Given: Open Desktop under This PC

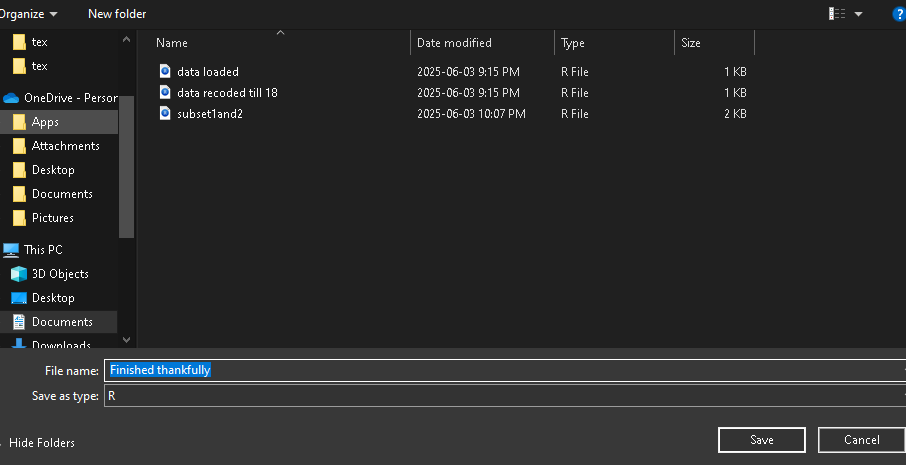Looking at the screenshot, I should point(53,298).
